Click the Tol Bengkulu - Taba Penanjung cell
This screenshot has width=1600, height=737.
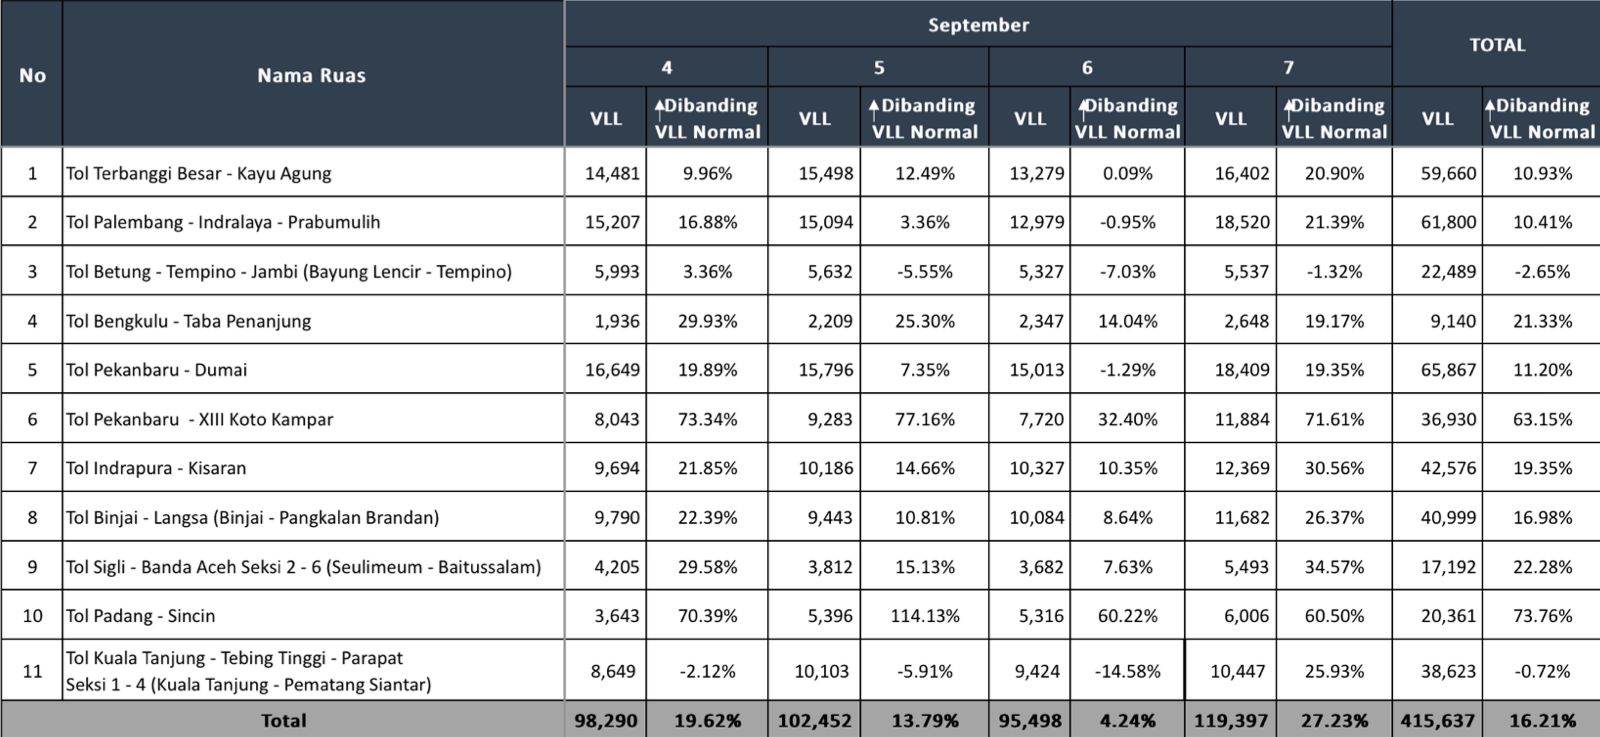[x=188, y=321]
